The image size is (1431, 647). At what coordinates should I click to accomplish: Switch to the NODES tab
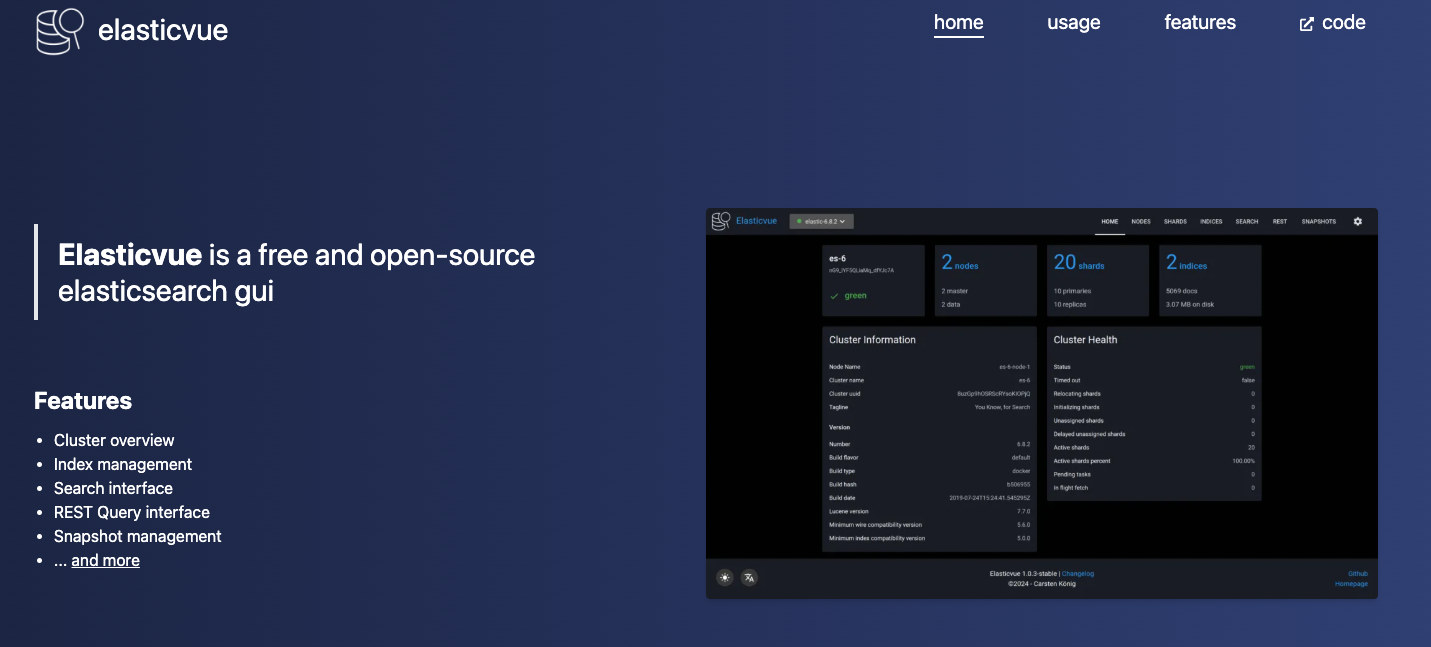point(1141,221)
